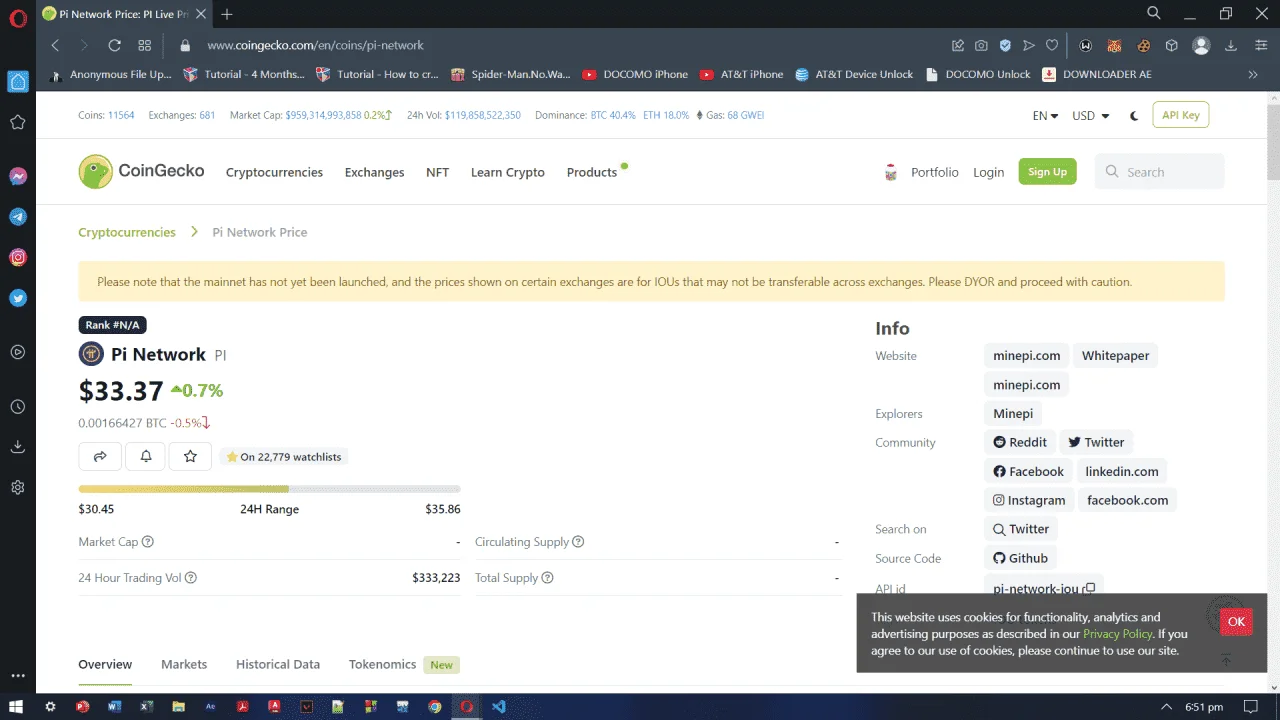The height and width of the screenshot is (720, 1280).
Task: Add Pi Network to watchlist star
Action: click(x=190, y=456)
